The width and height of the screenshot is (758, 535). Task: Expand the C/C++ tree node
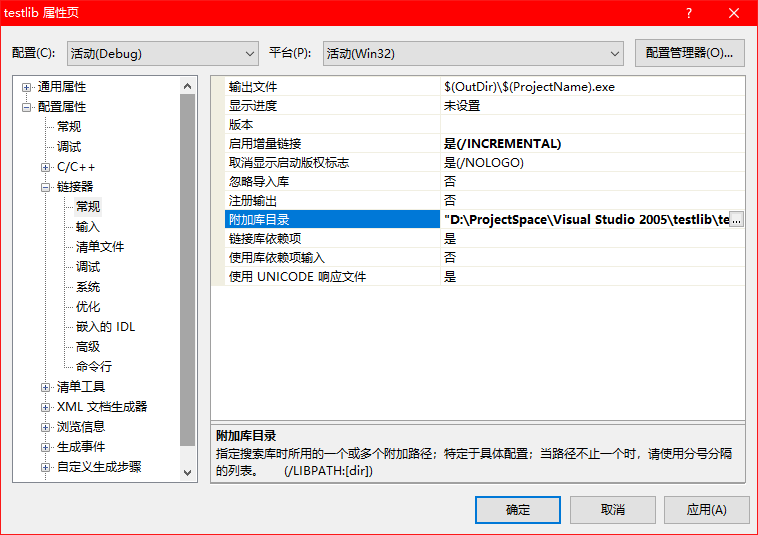tap(46, 167)
